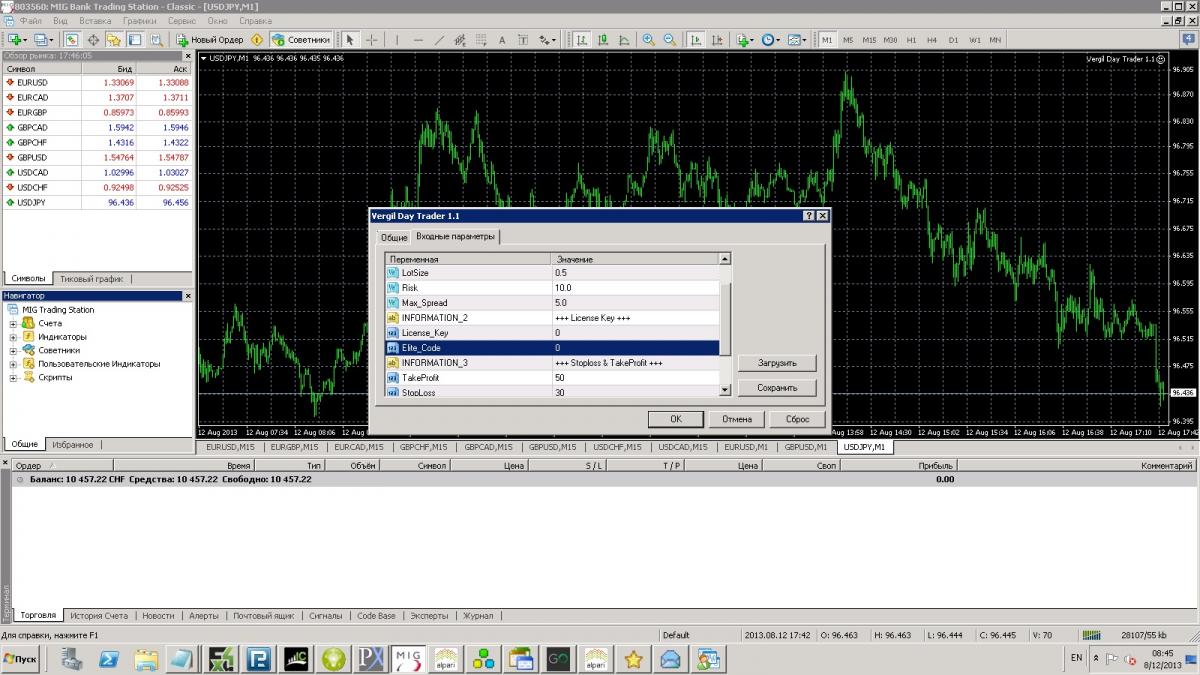Viewport: 1200px width, 675px height.
Task: Click the Сохранить button
Action: tap(777, 388)
